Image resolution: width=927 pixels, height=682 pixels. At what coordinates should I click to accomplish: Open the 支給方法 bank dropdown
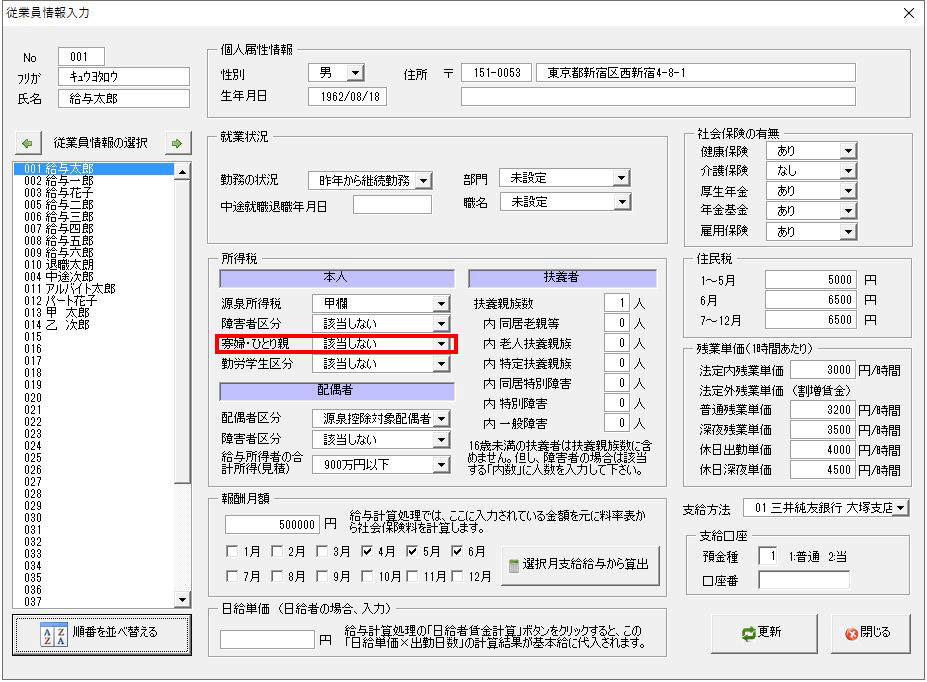[x=900, y=508]
